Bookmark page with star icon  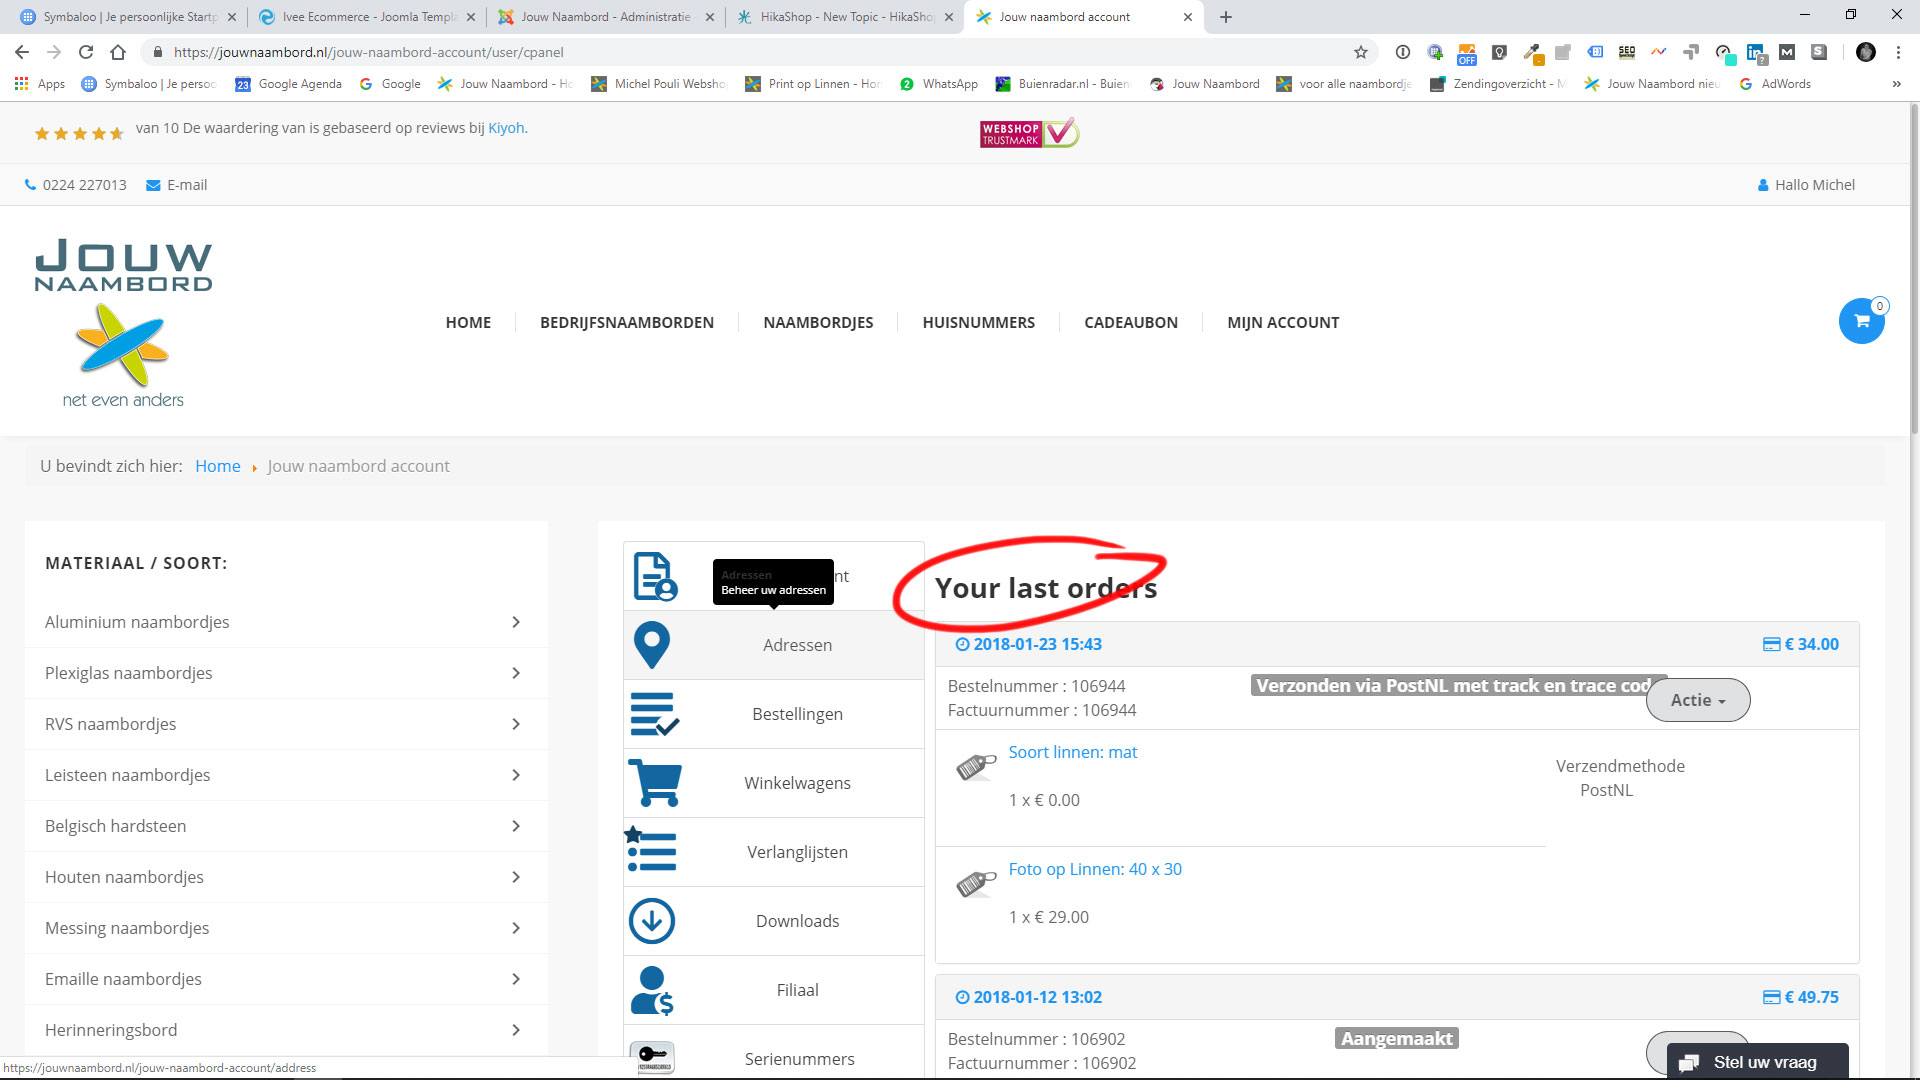[x=1360, y=52]
